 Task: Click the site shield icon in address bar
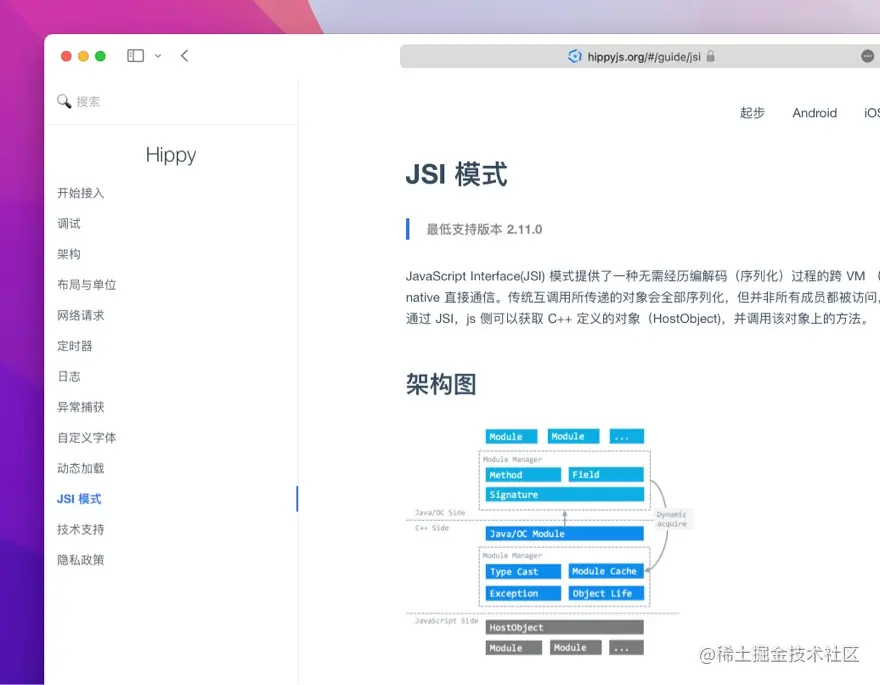575,56
